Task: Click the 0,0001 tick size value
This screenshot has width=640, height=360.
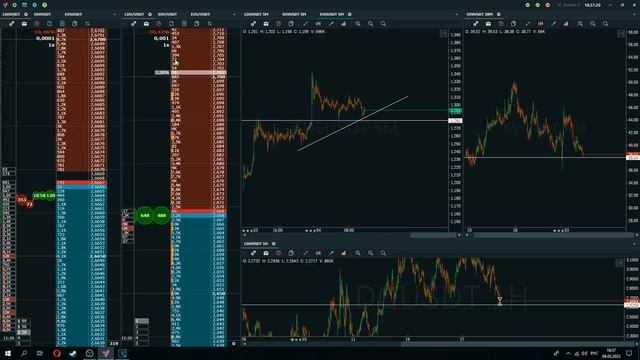Action: 45,38
